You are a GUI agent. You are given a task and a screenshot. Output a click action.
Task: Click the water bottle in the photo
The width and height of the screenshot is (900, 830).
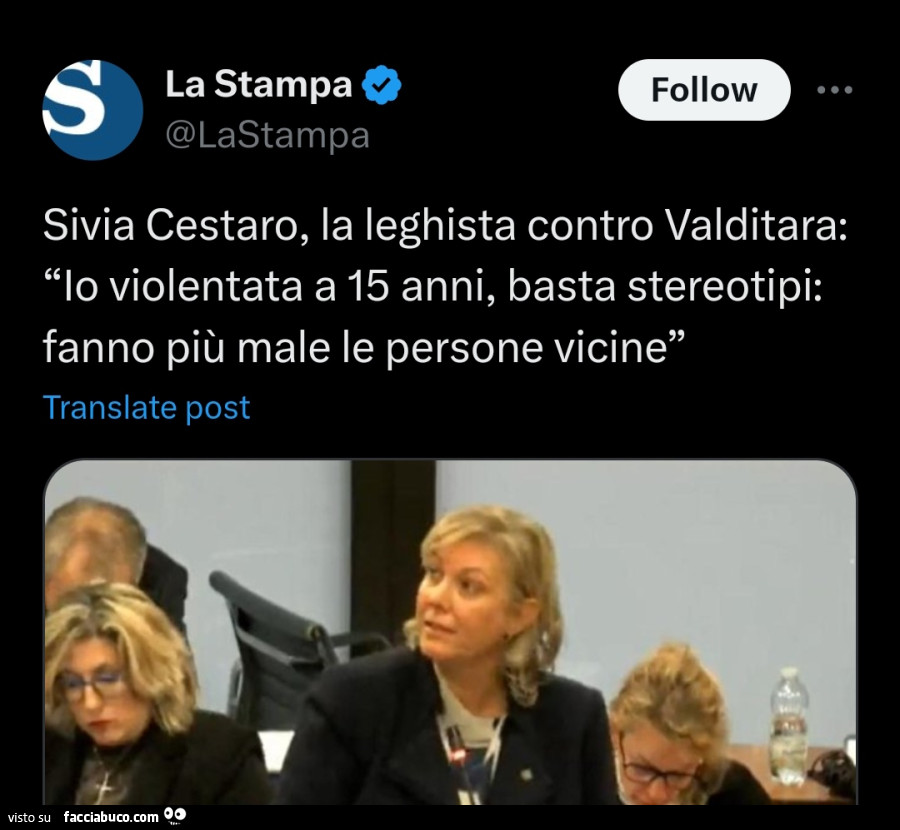(x=789, y=726)
